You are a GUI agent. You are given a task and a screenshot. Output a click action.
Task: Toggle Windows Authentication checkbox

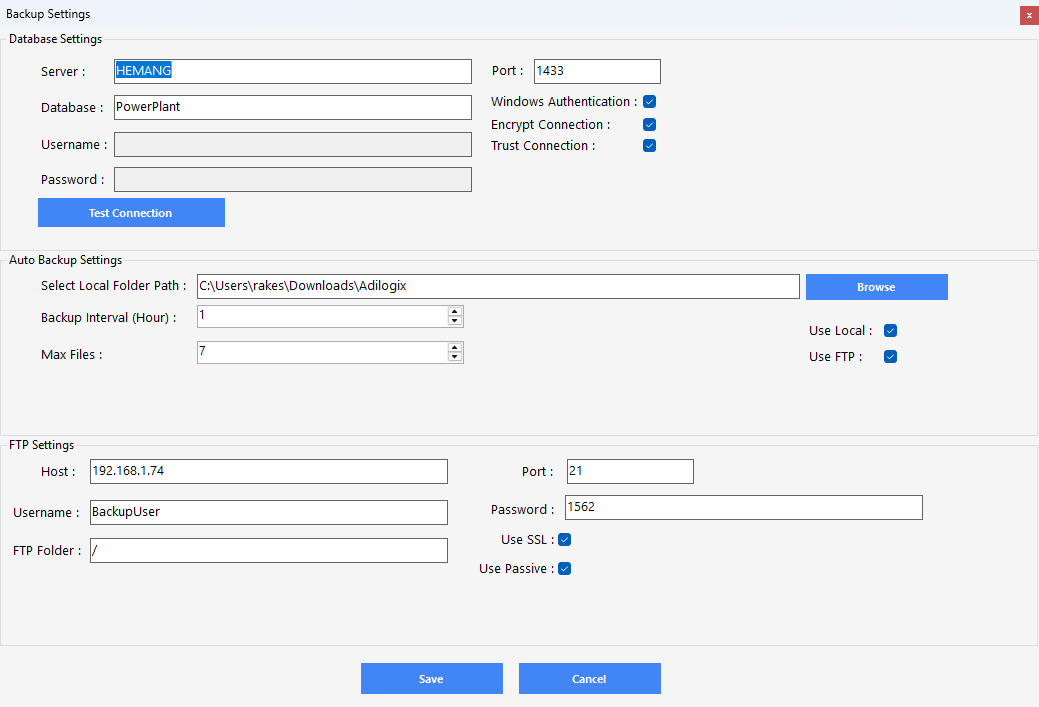click(649, 102)
